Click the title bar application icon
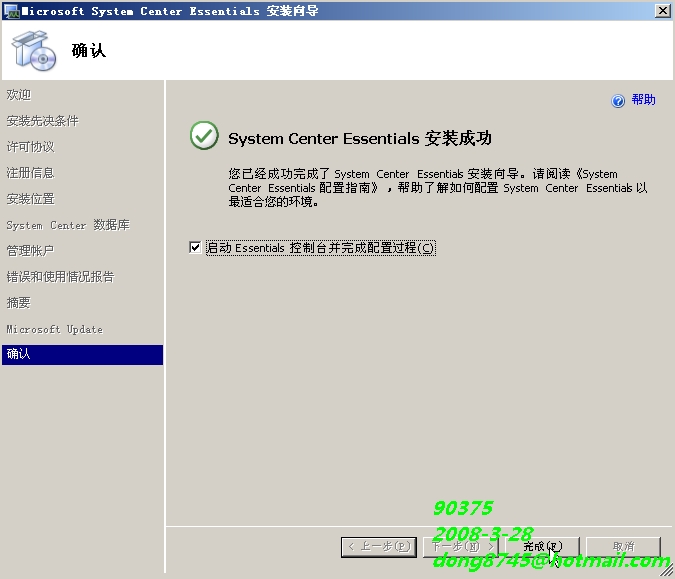Screen dimensions: 675x579 coord(11,11)
